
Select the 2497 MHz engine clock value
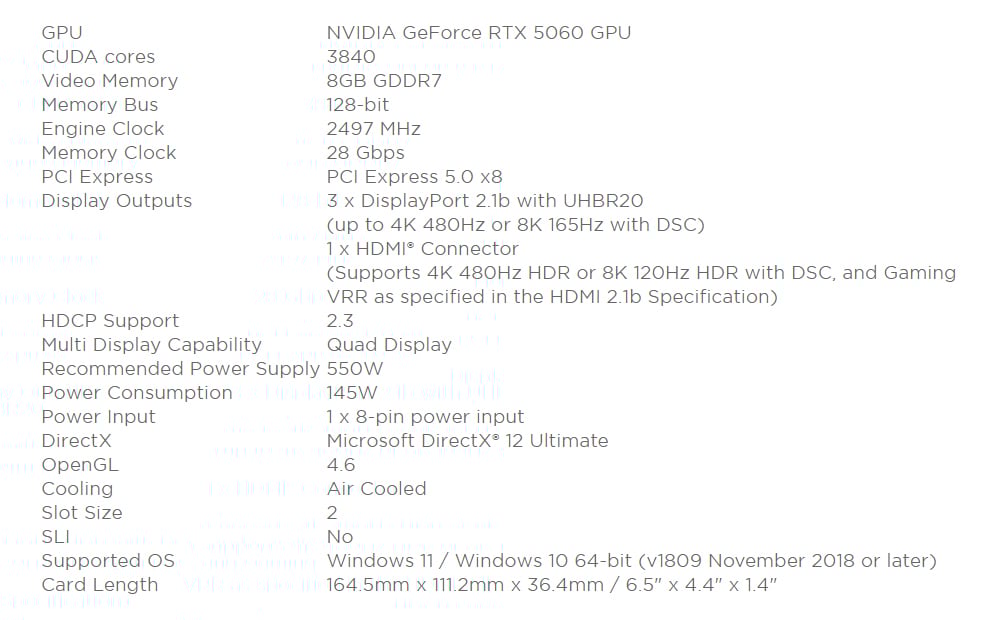(x=373, y=129)
